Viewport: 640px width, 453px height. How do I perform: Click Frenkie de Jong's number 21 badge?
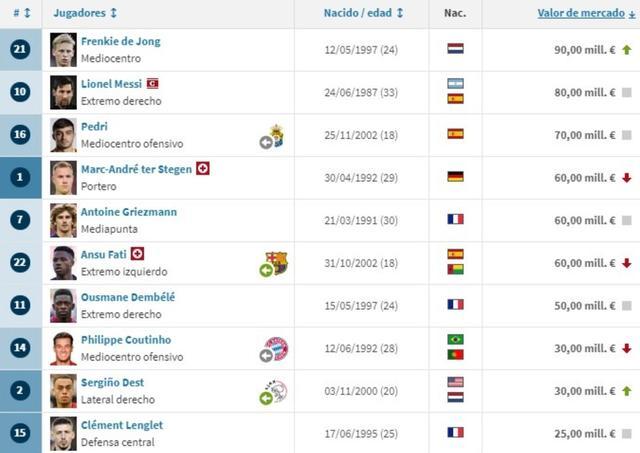[21, 49]
